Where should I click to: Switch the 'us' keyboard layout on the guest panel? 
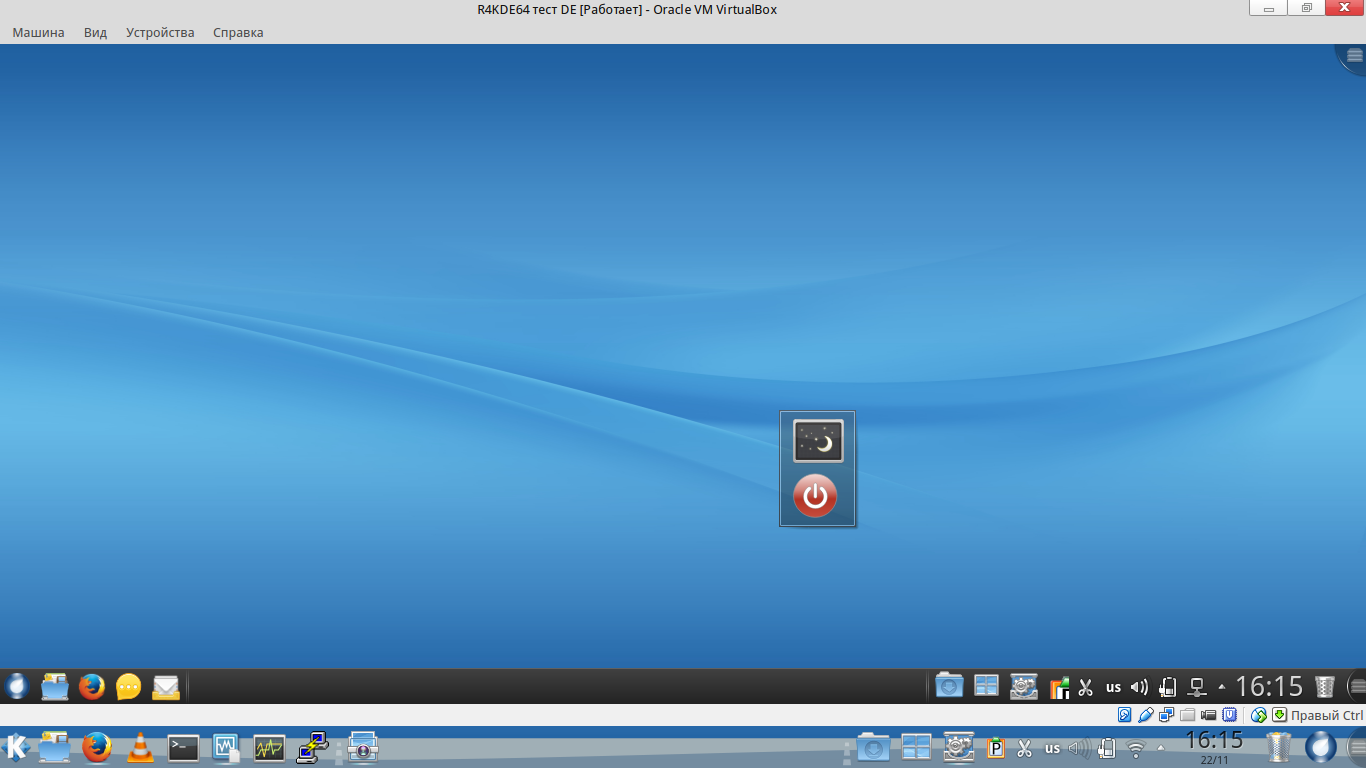[x=1113, y=687]
